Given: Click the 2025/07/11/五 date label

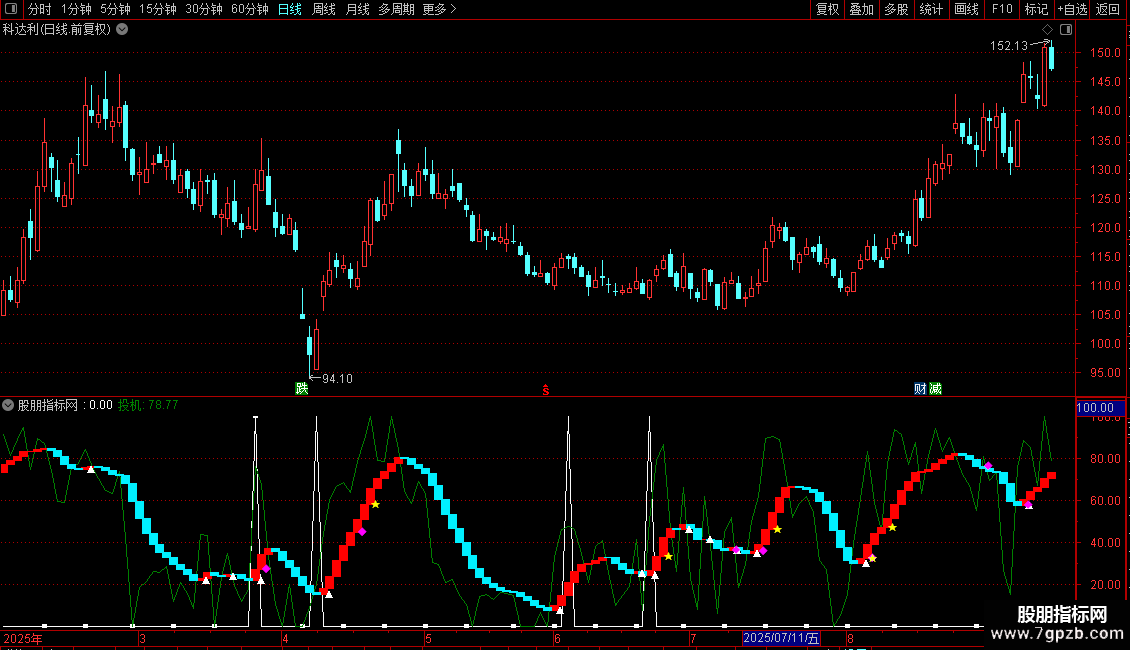Looking at the screenshot, I should (781, 638).
